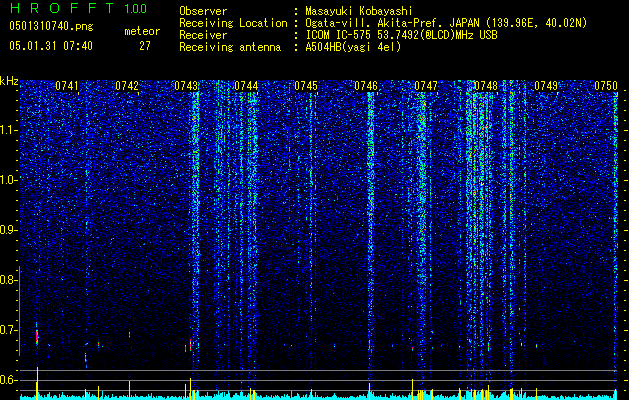Image resolution: width=629 pixels, height=400 pixels.
Task: Click the 'Receiving Location' label
Action: pyautogui.click(x=233, y=23)
